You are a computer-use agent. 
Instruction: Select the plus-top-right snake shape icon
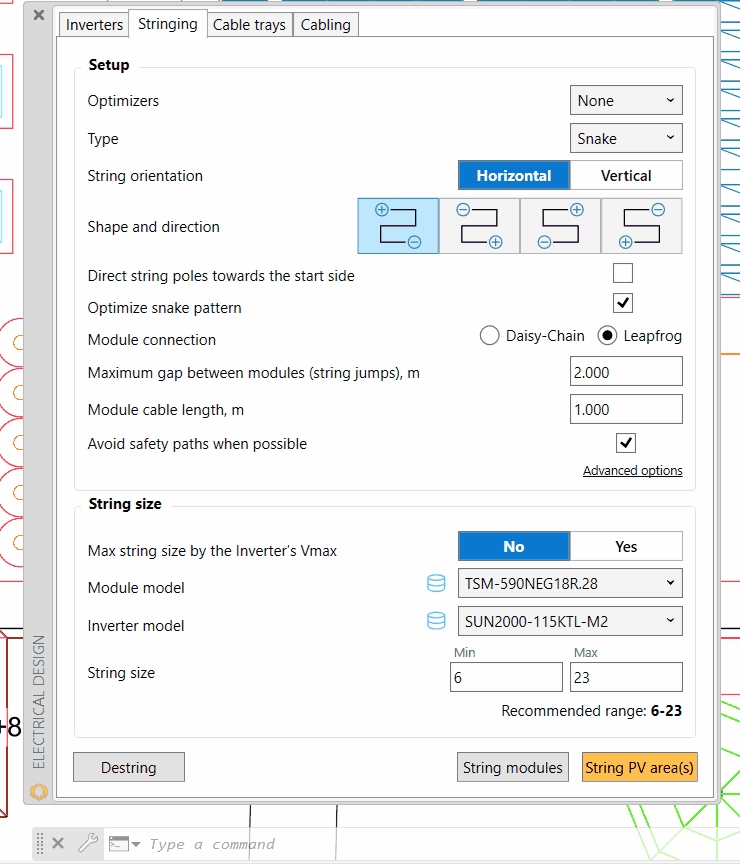(x=560, y=226)
